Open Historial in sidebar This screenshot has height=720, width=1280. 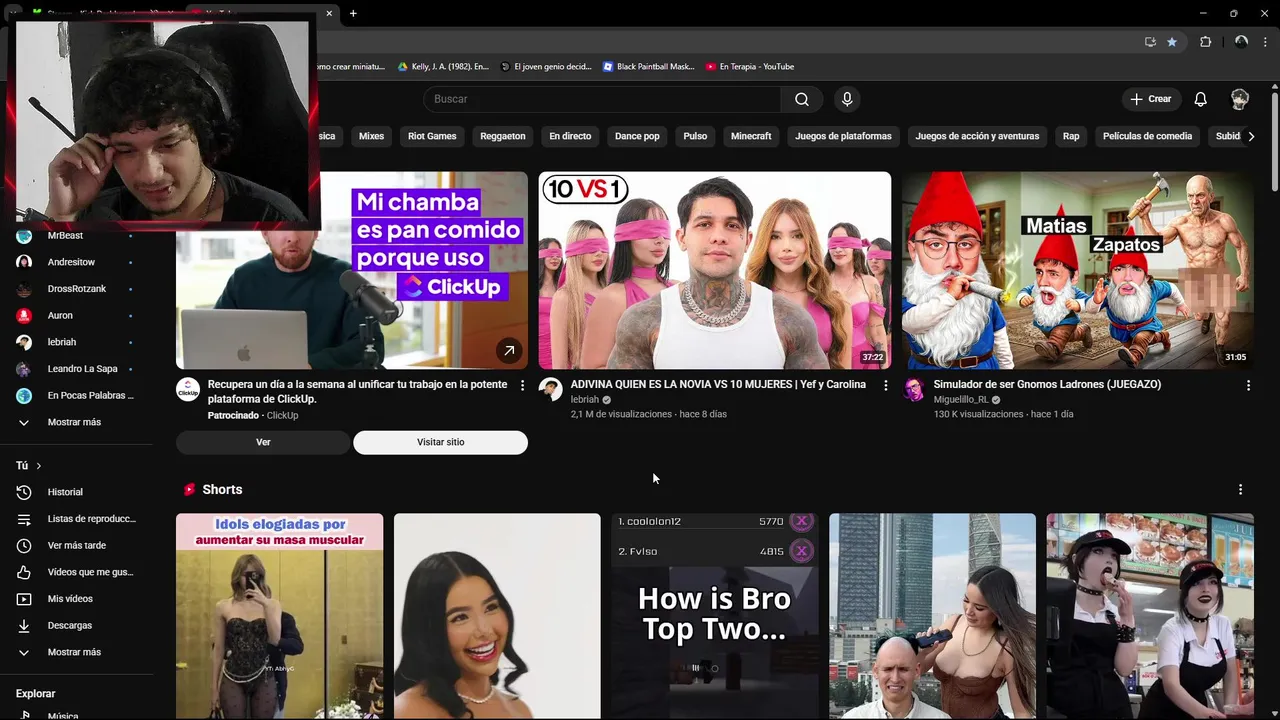click(x=76, y=492)
